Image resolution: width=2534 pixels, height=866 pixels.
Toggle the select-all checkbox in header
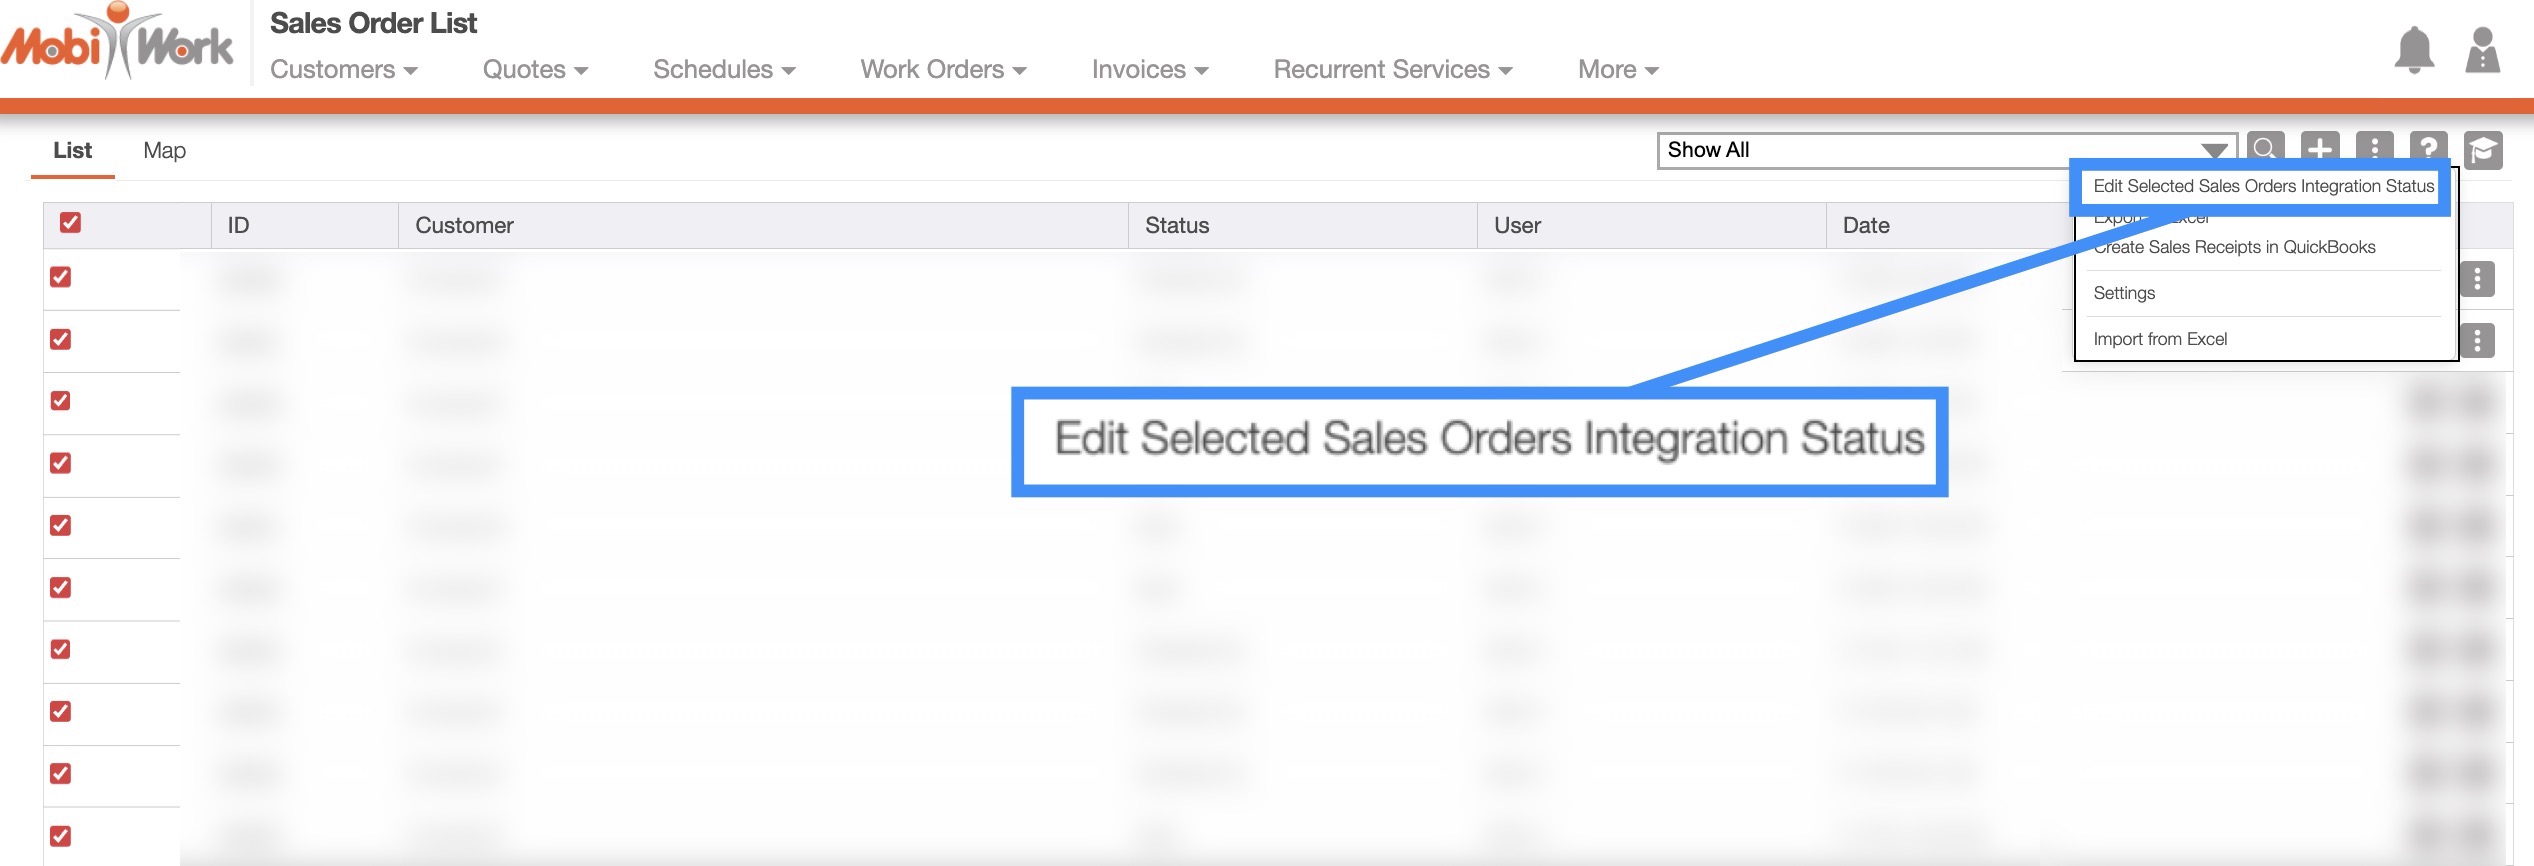[70, 222]
